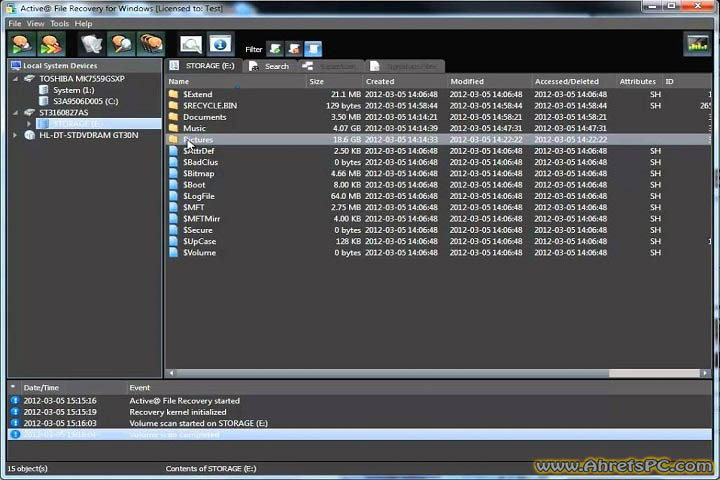Click the bar chart icon at toolbar right
The width and height of the screenshot is (720, 480).
coord(698,44)
